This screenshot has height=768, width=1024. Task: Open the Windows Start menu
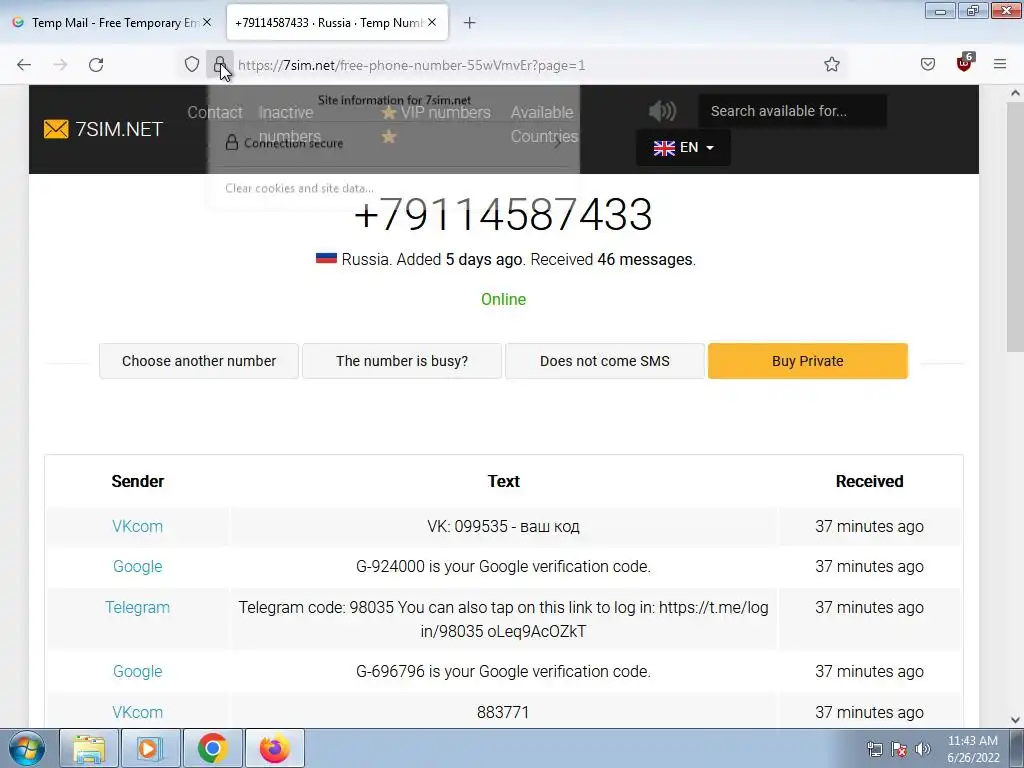tap(27, 748)
